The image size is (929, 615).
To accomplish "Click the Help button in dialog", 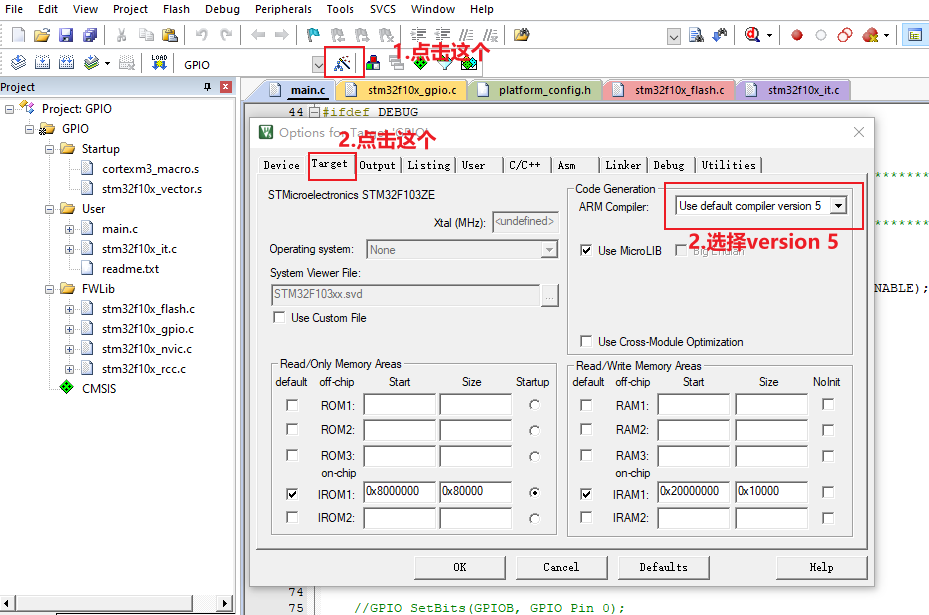I will [821, 567].
